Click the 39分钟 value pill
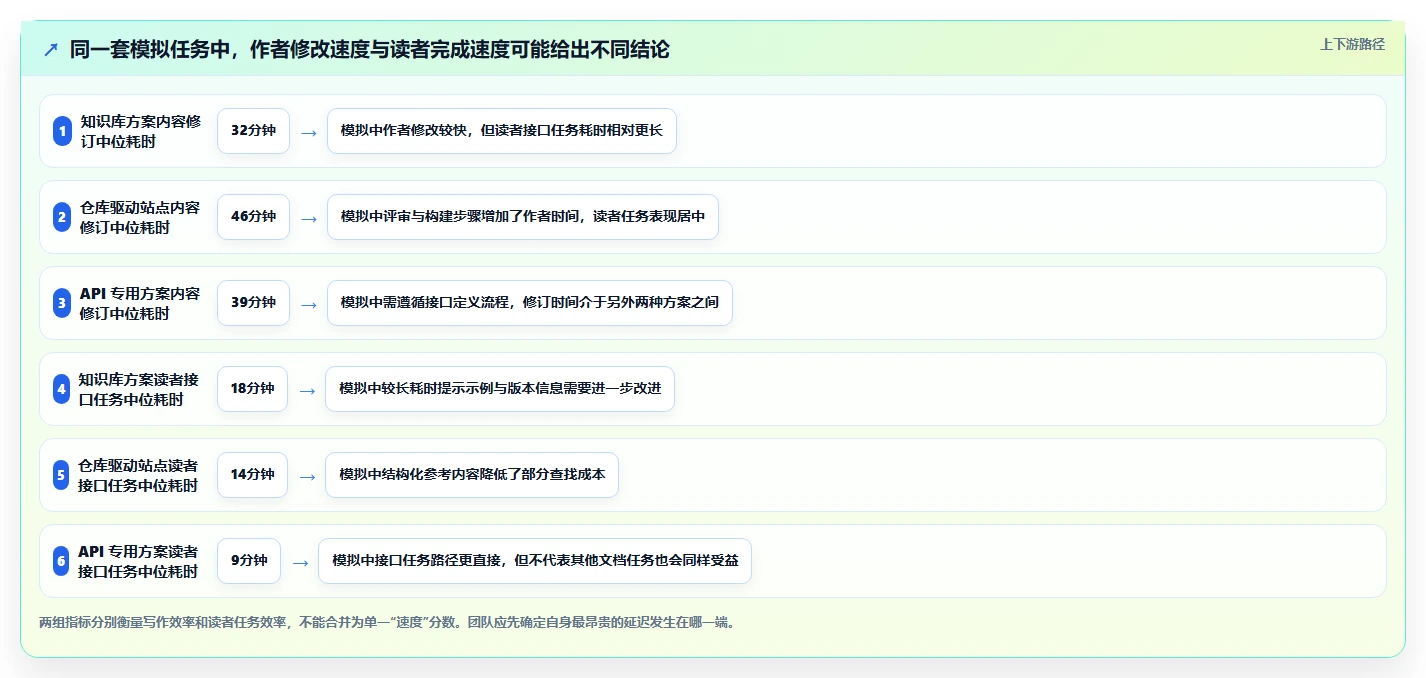Image resolution: width=1426 pixels, height=678 pixels. coord(253,303)
